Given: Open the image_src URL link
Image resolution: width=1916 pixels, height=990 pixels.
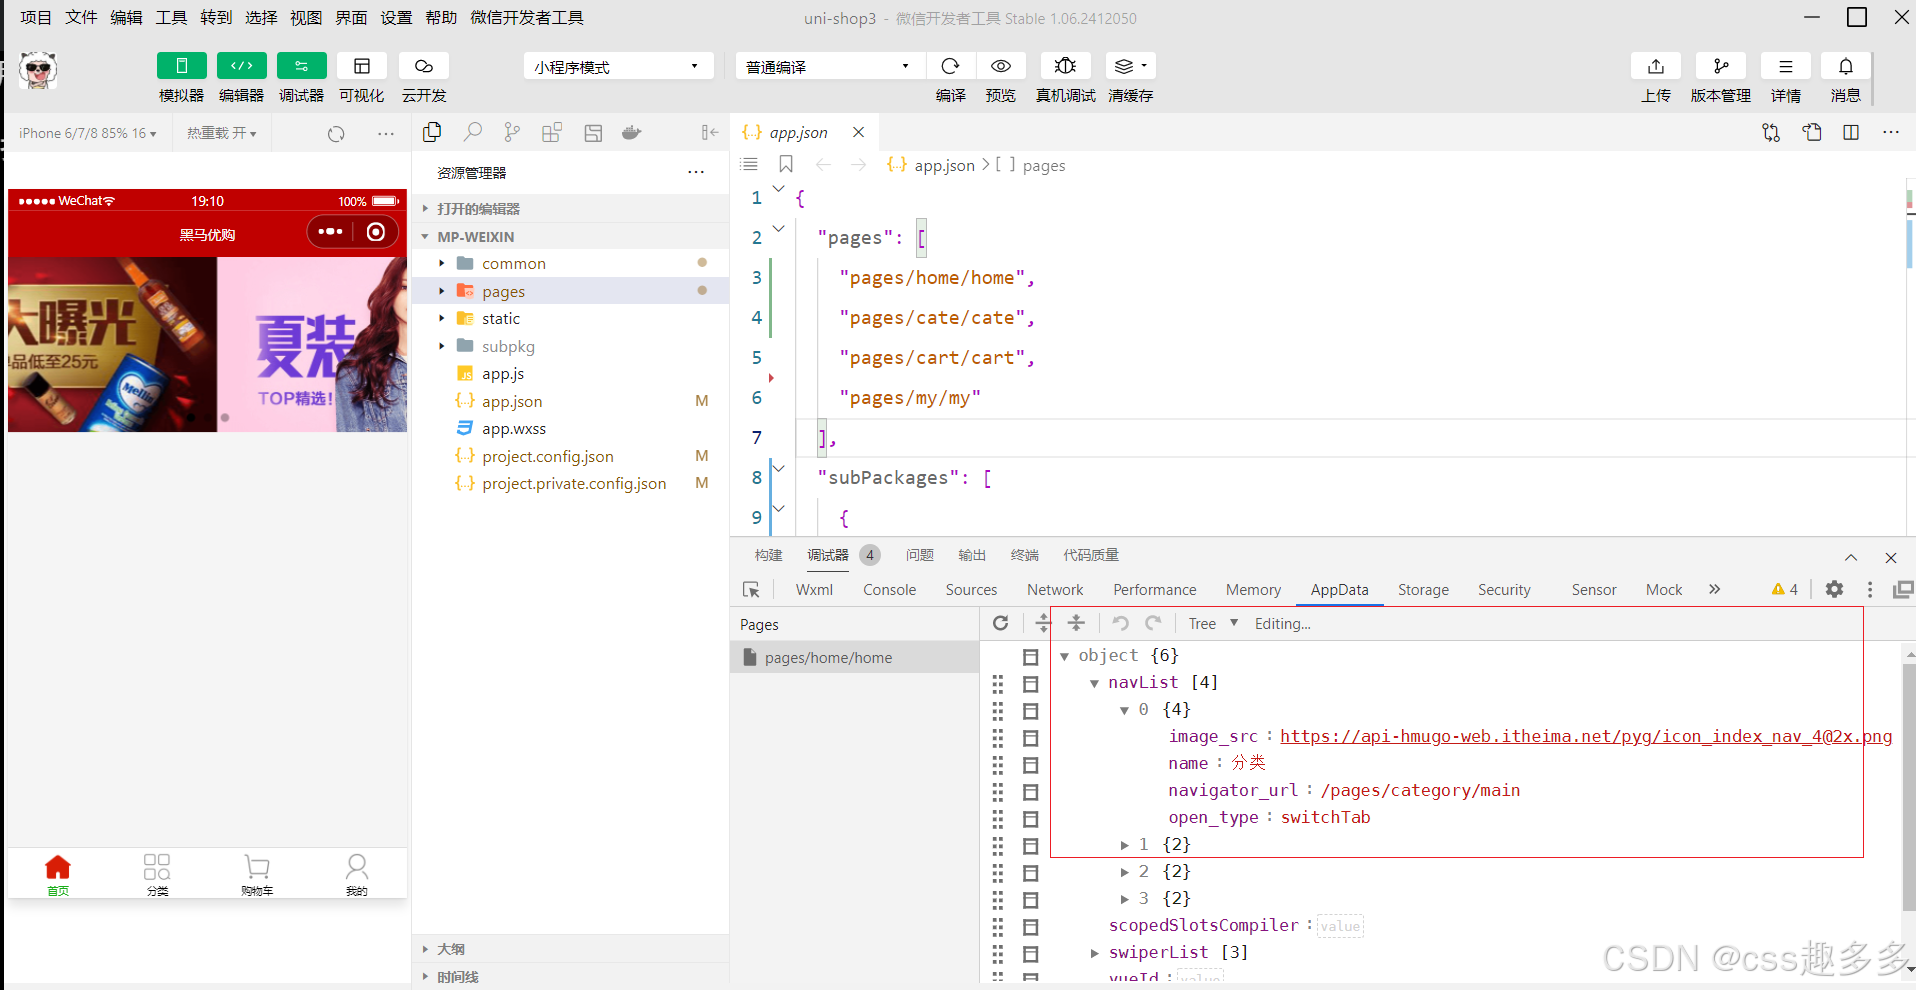Looking at the screenshot, I should click(x=1586, y=736).
